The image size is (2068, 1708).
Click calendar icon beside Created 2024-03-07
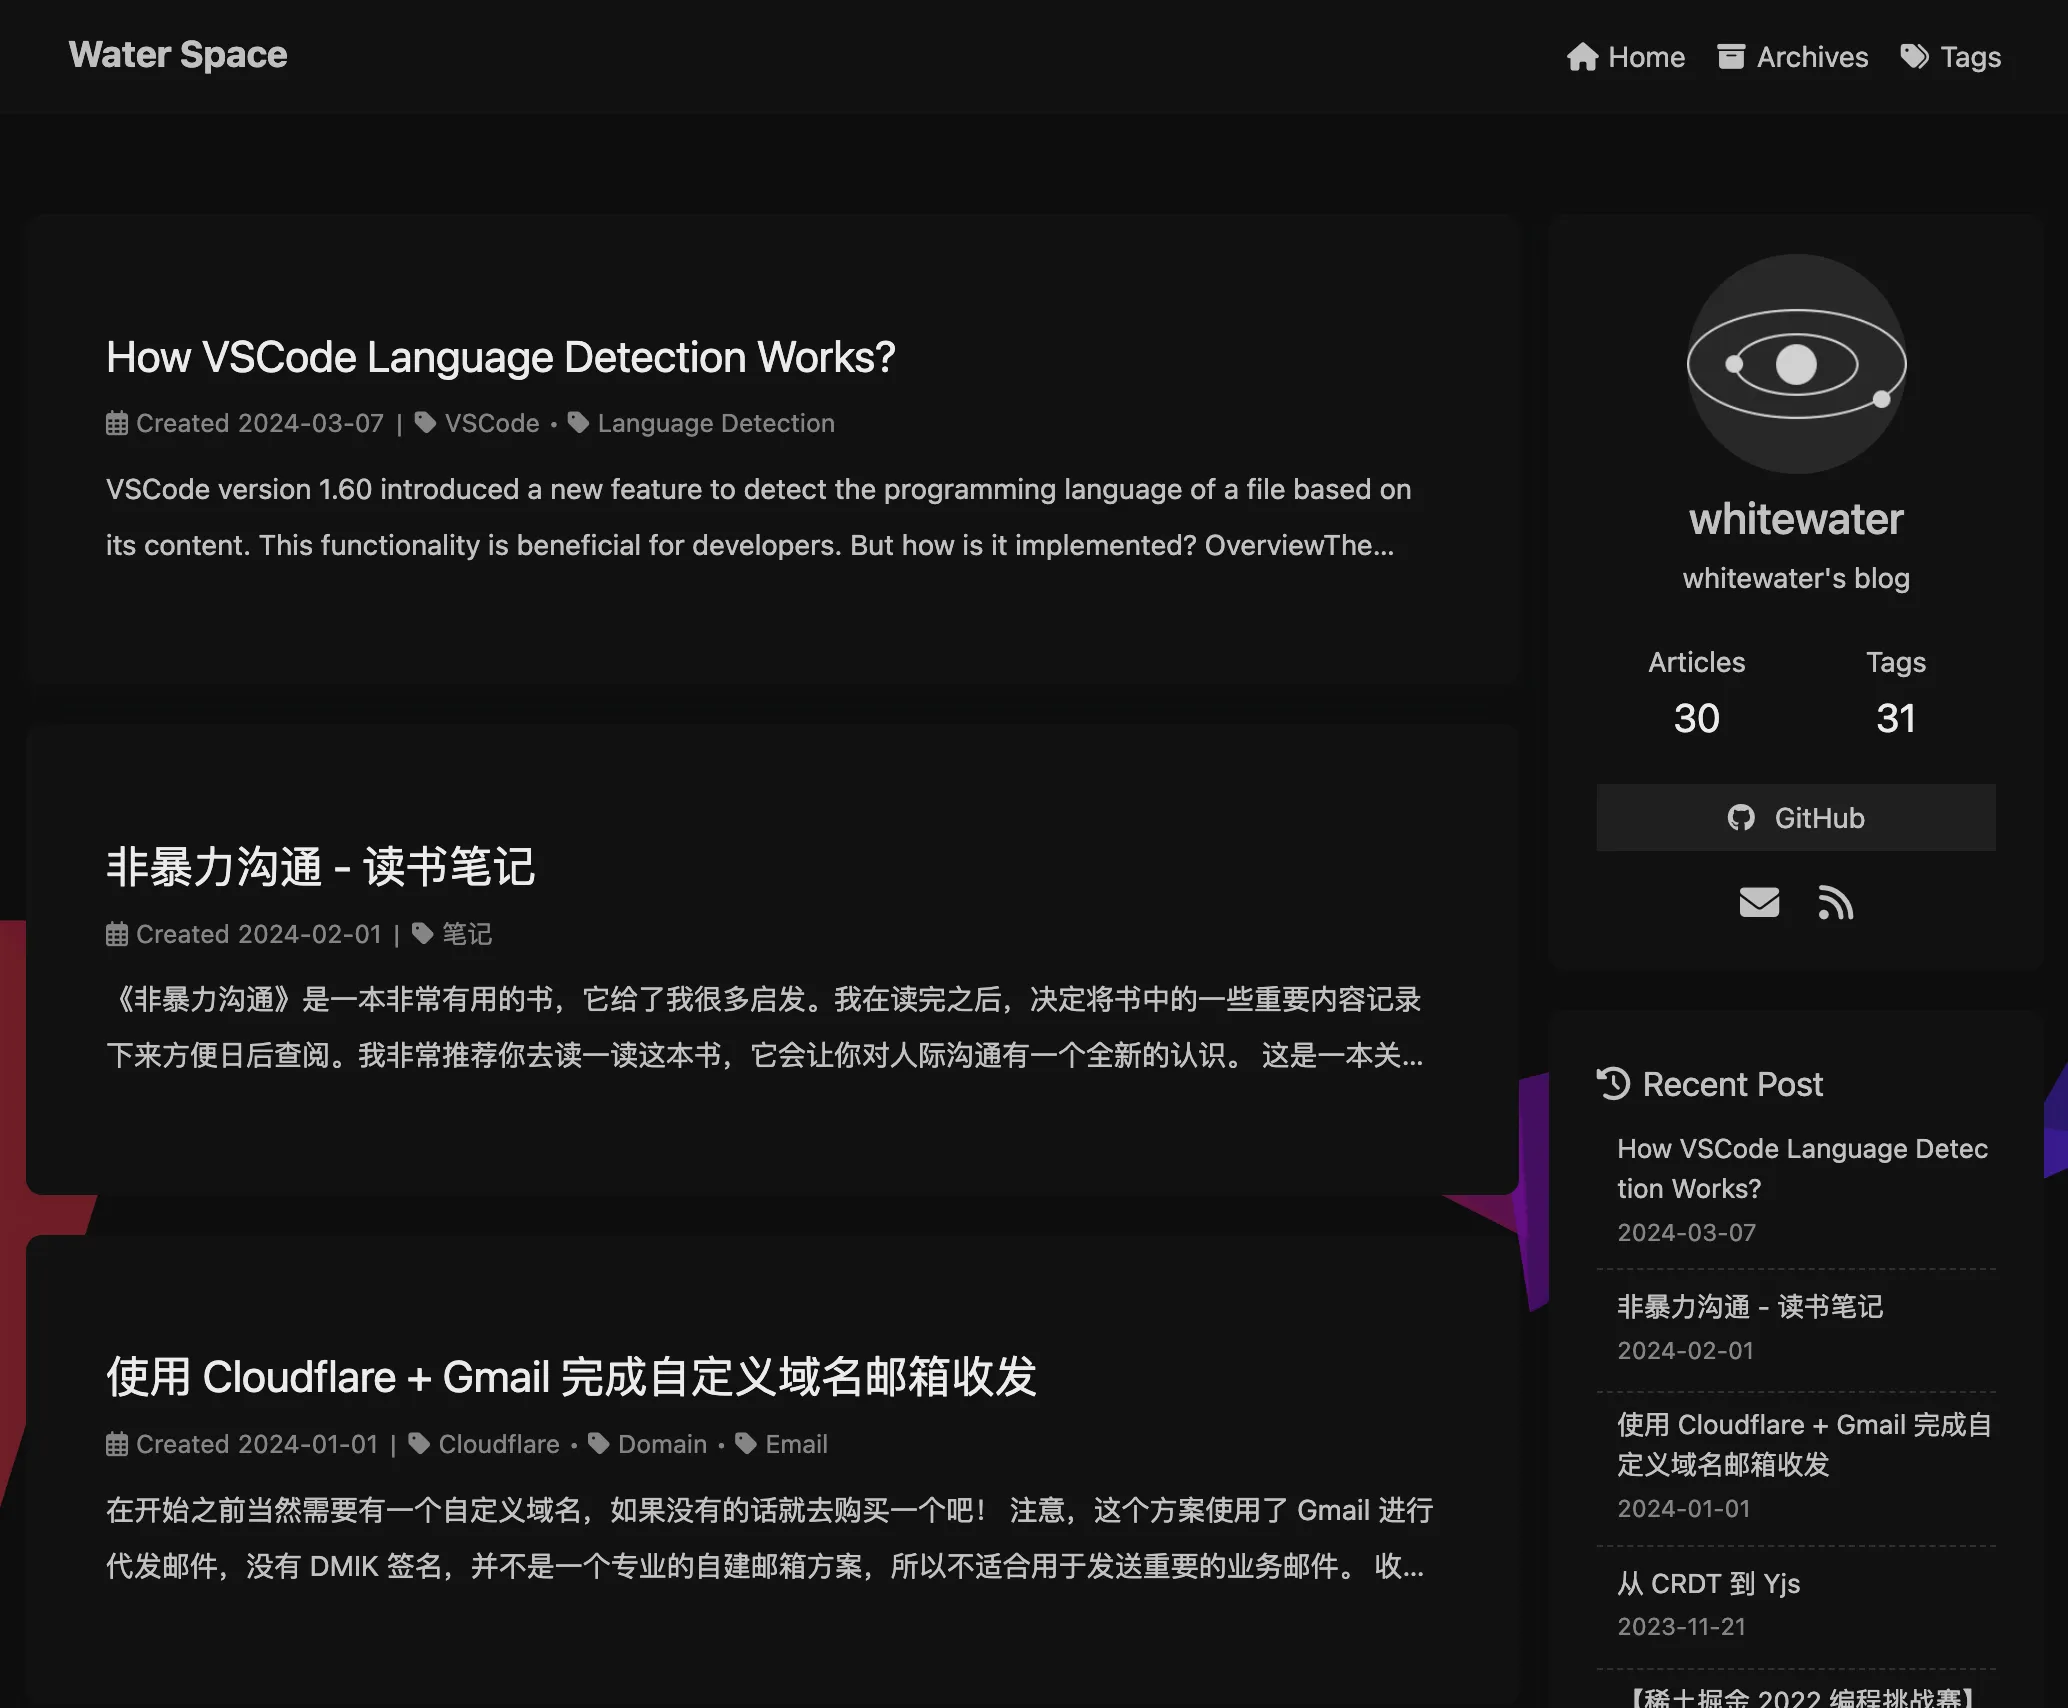pyautogui.click(x=117, y=423)
